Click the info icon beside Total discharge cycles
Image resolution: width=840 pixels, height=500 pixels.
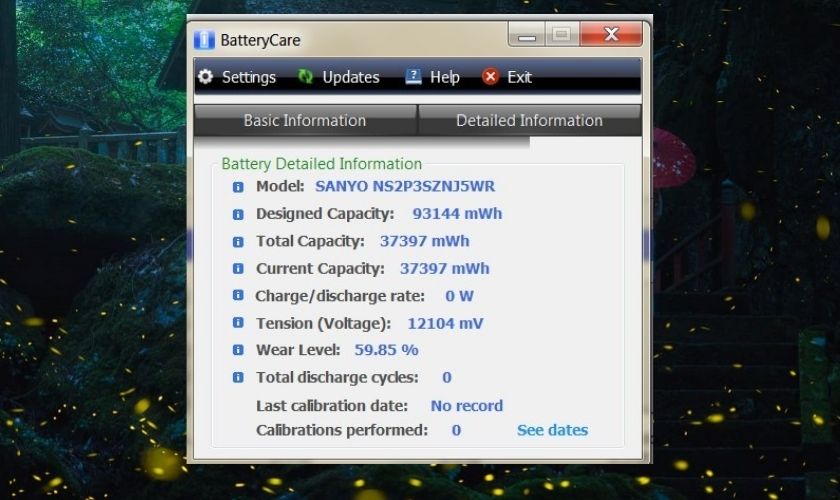tap(238, 378)
